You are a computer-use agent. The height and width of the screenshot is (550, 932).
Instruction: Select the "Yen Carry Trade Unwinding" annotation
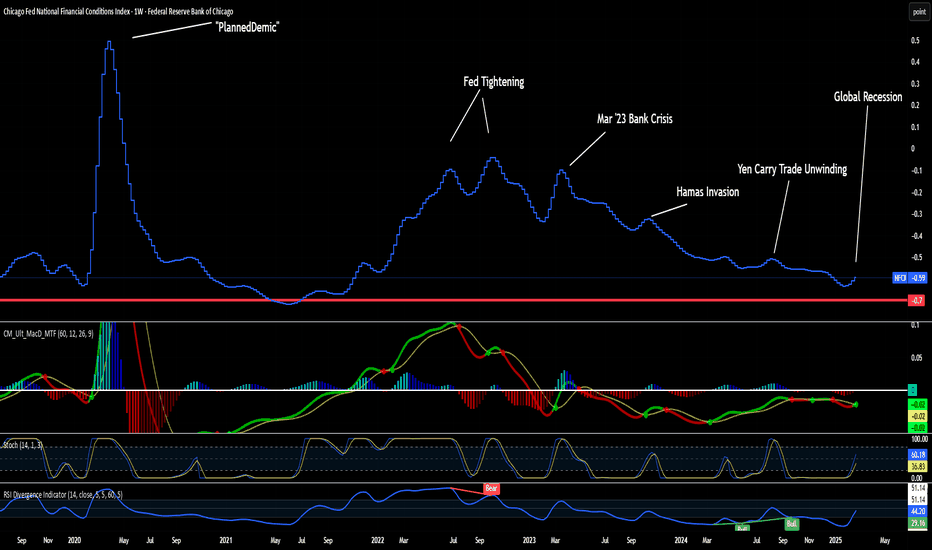click(x=792, y=169)
